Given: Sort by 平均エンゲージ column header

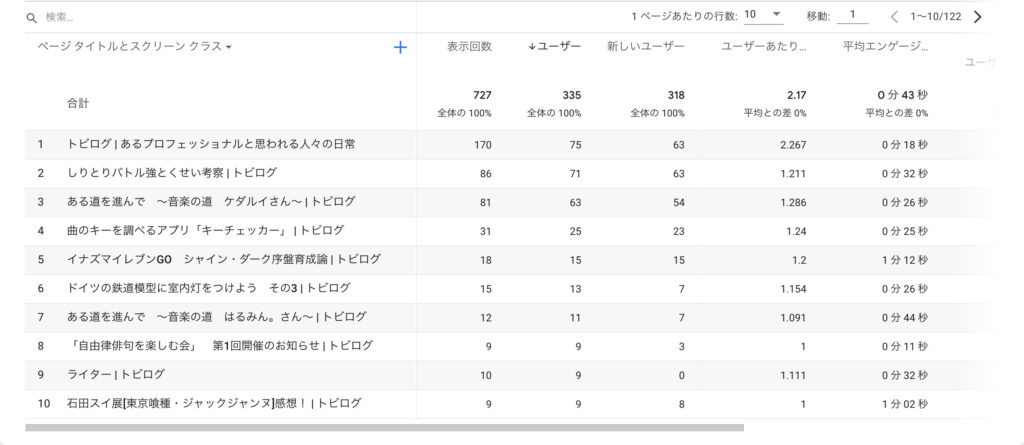Looking at the screenshot, I should (886, 46).
